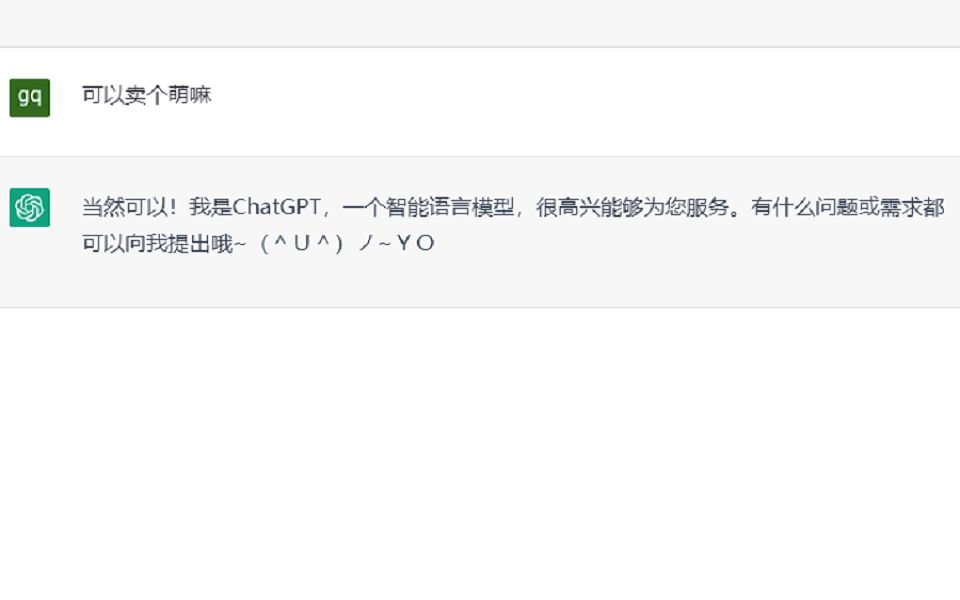Click the gray header strip at top
The width and height of the screenshot is (960, 600).
pyautogui.click(x=480, y=23)
